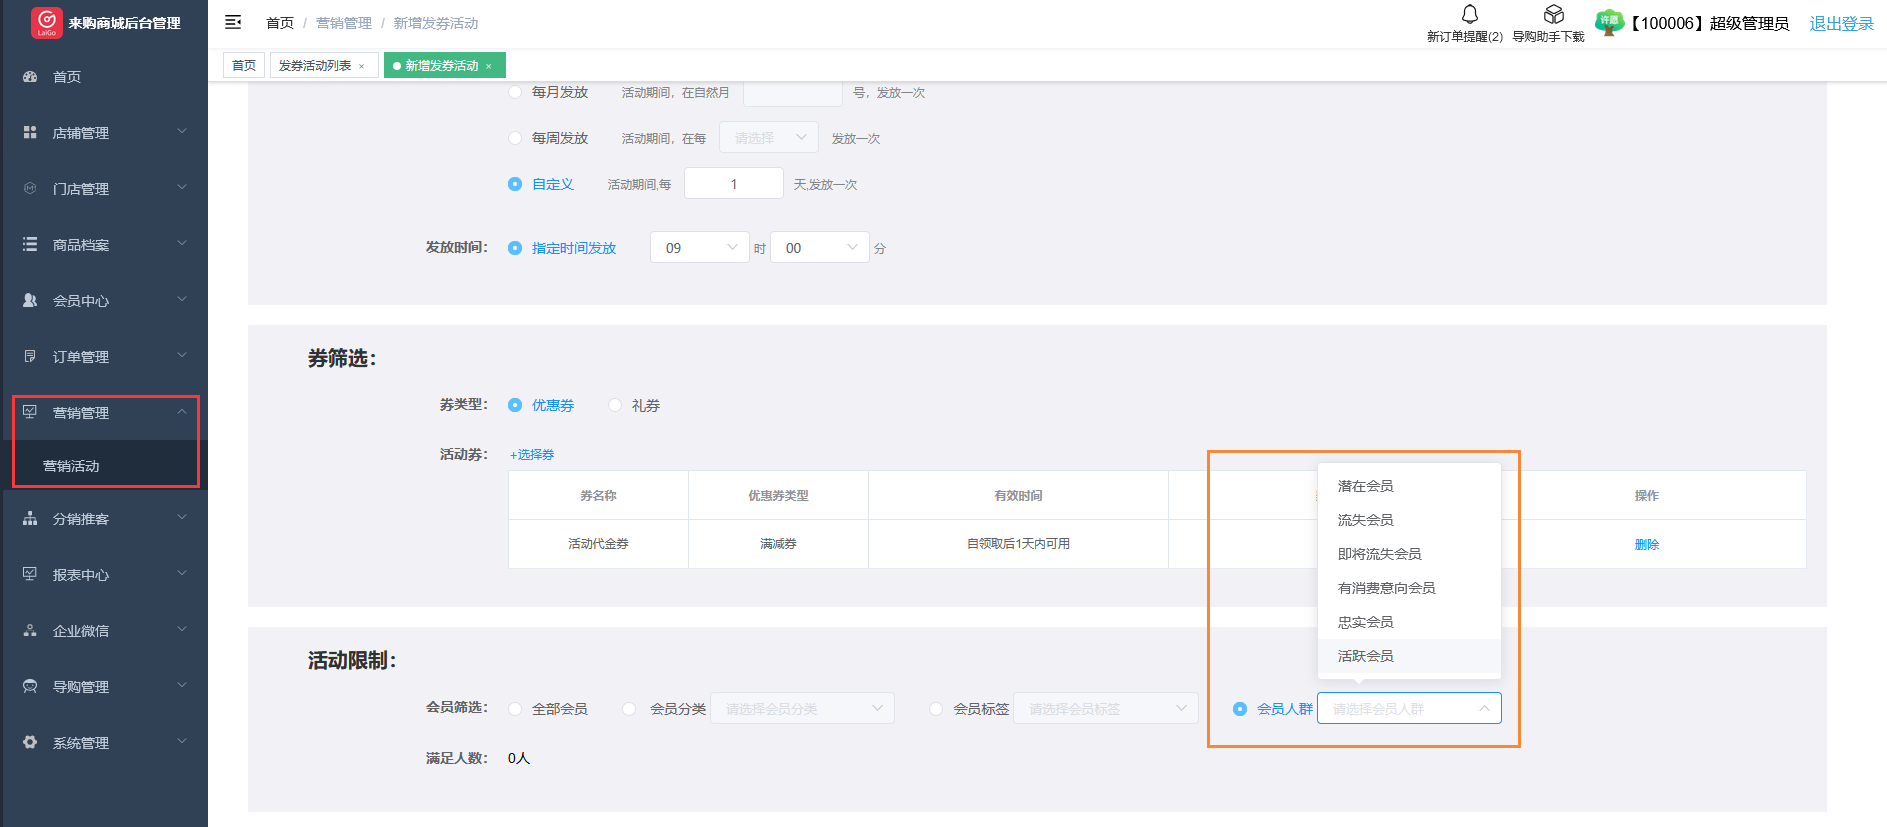This screenshot has width=1887, height=827.
Task: Select the 每周发放 radio button
Action: (515, 138)
